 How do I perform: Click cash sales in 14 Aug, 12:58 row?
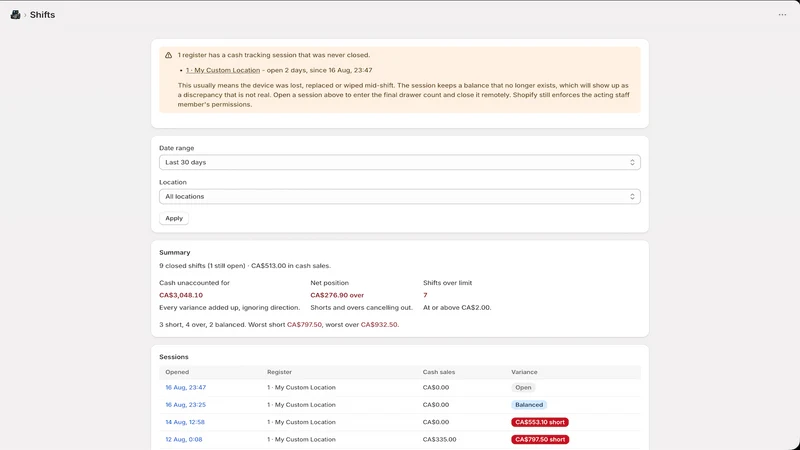(x=436, y=422)
